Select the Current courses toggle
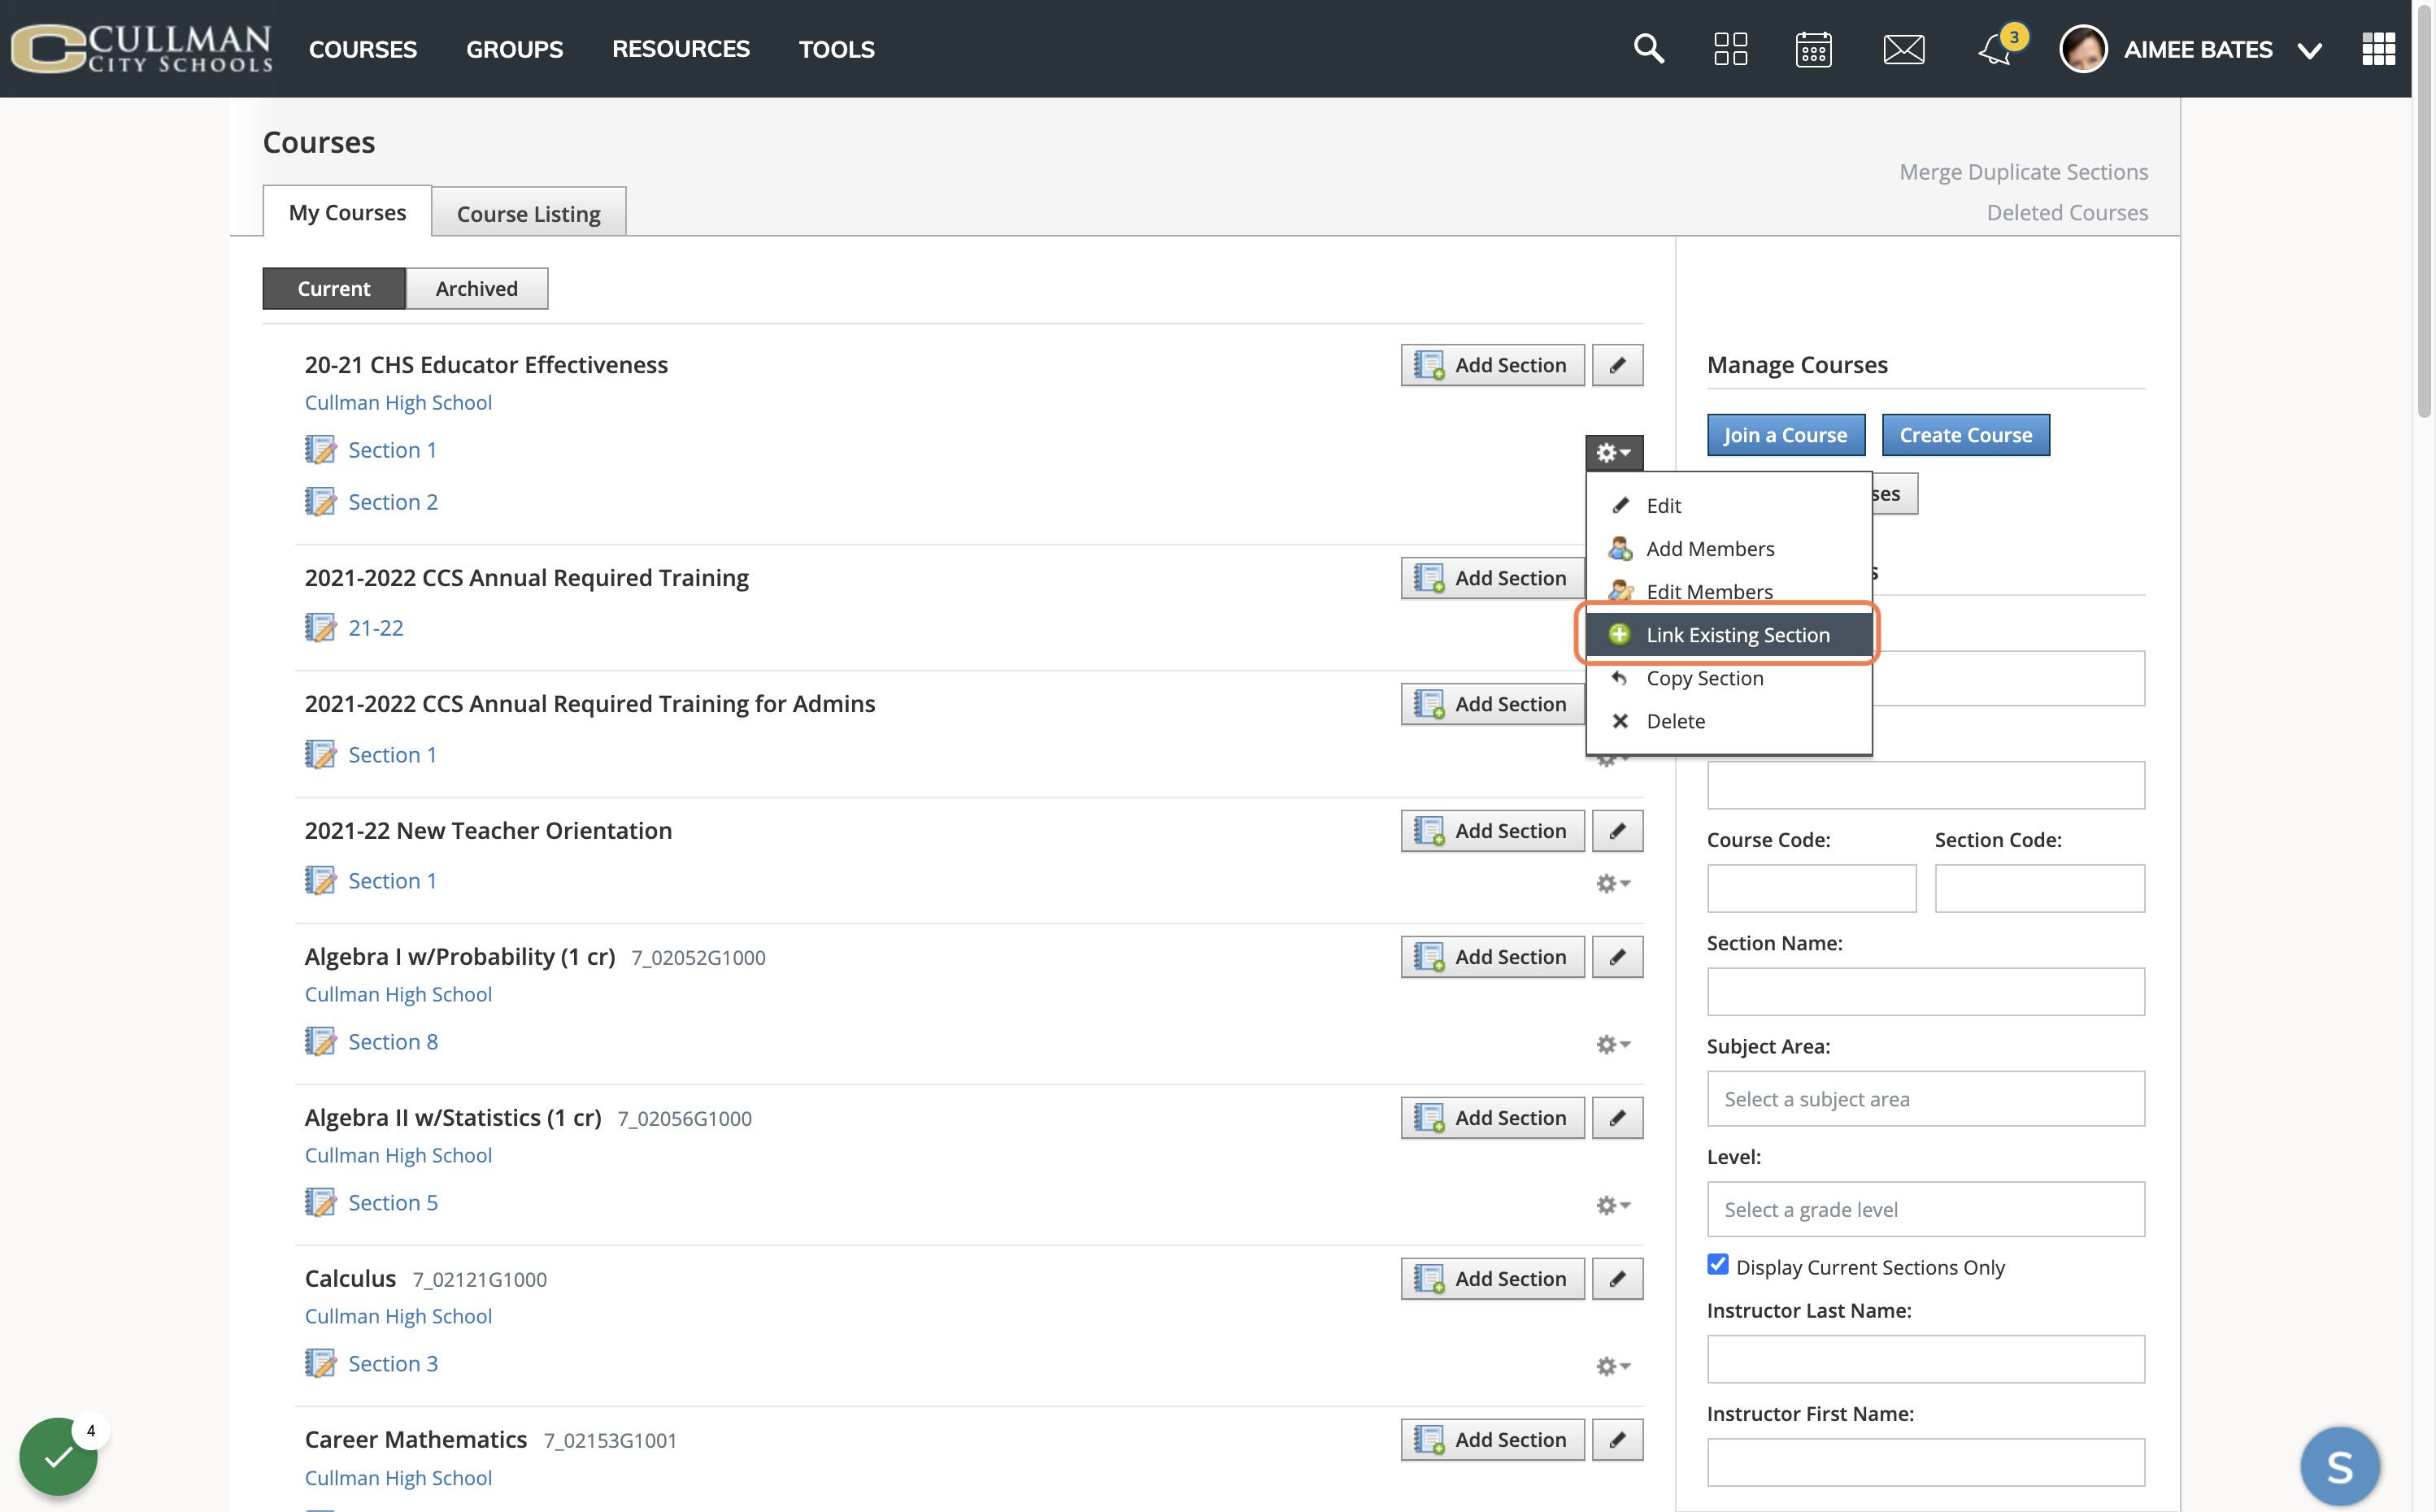Viewport: 2436px width, 1512px height. point(333,288)
